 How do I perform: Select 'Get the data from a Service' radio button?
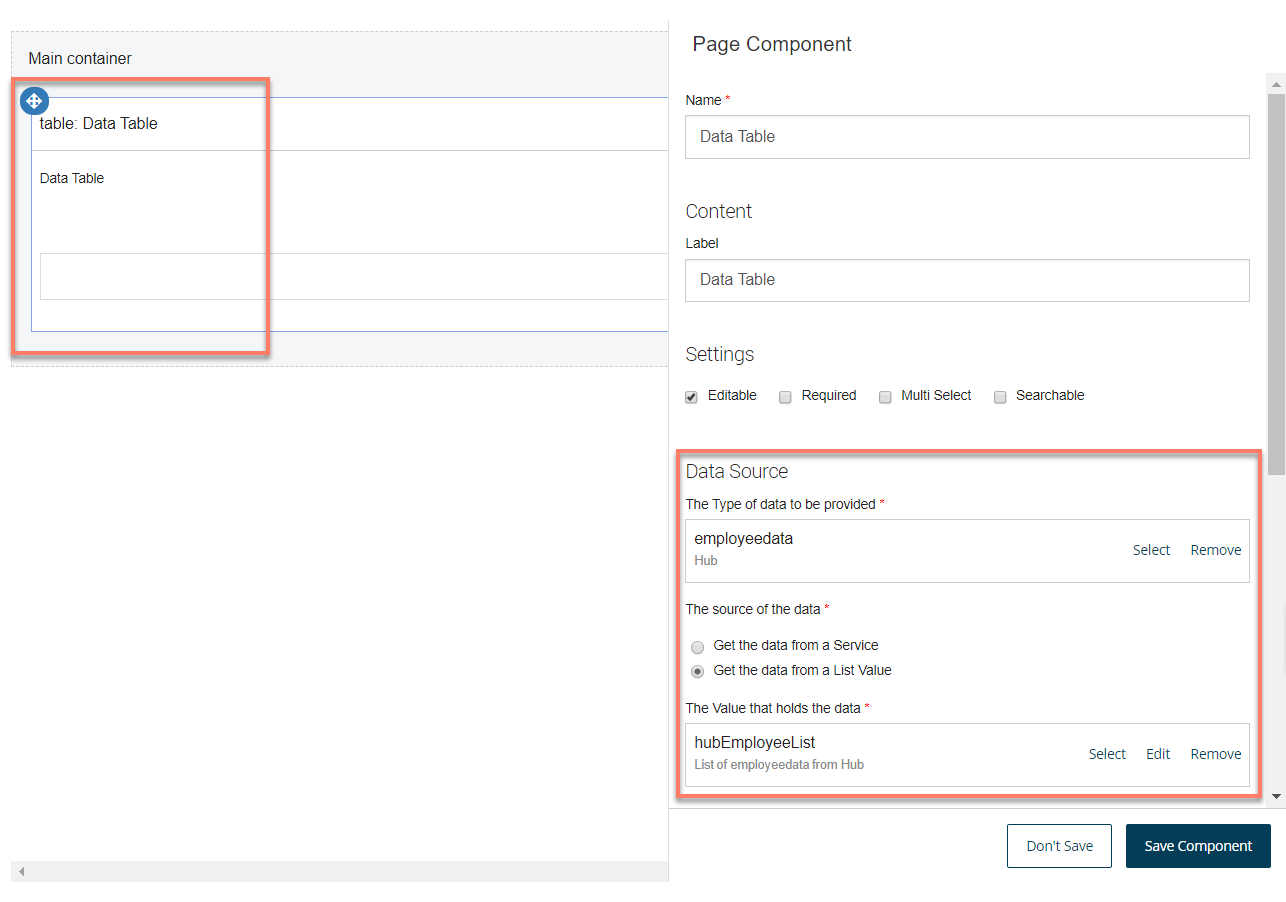697,647
